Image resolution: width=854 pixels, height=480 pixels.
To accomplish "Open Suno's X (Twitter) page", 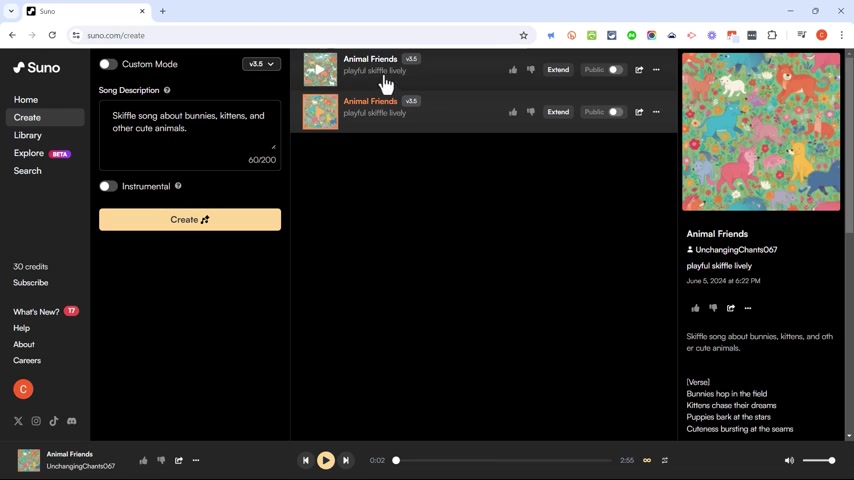I will (x=19, y=421).
